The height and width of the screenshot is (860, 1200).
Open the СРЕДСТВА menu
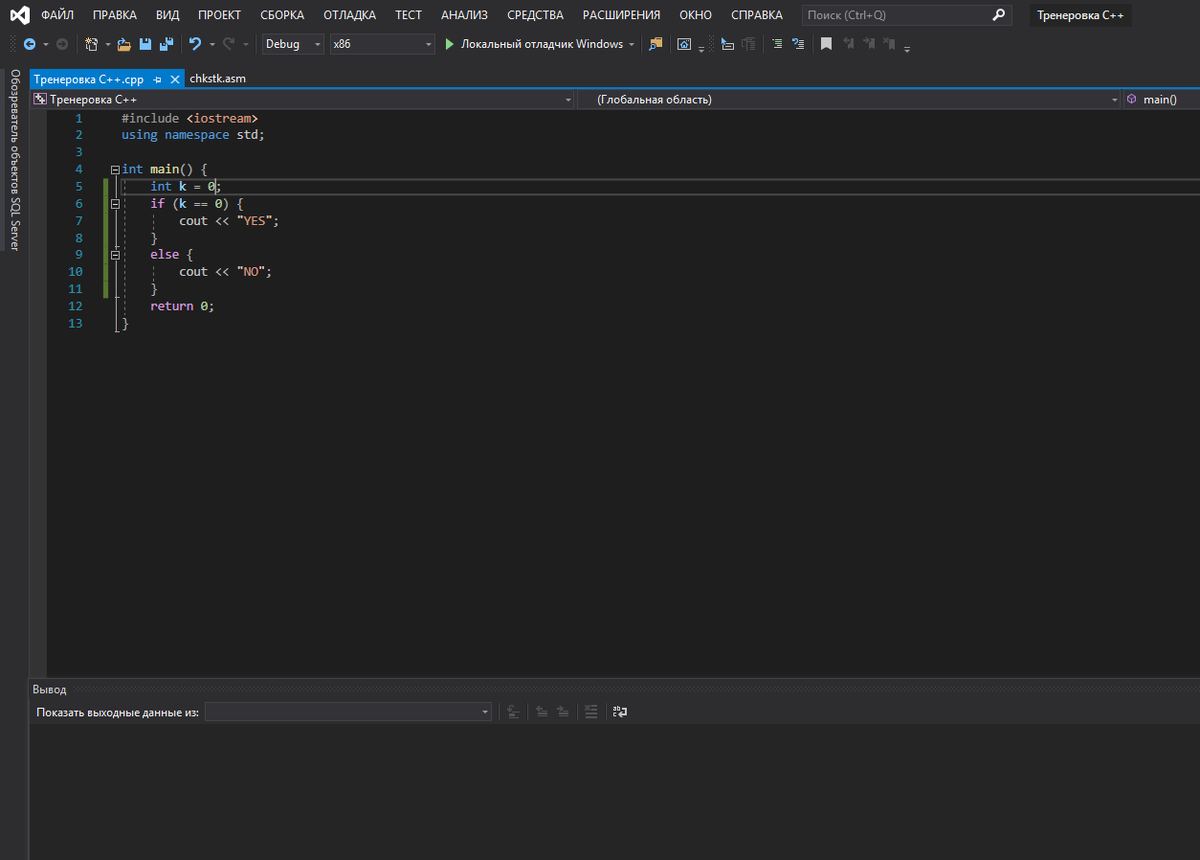click(x=535, y=15)
